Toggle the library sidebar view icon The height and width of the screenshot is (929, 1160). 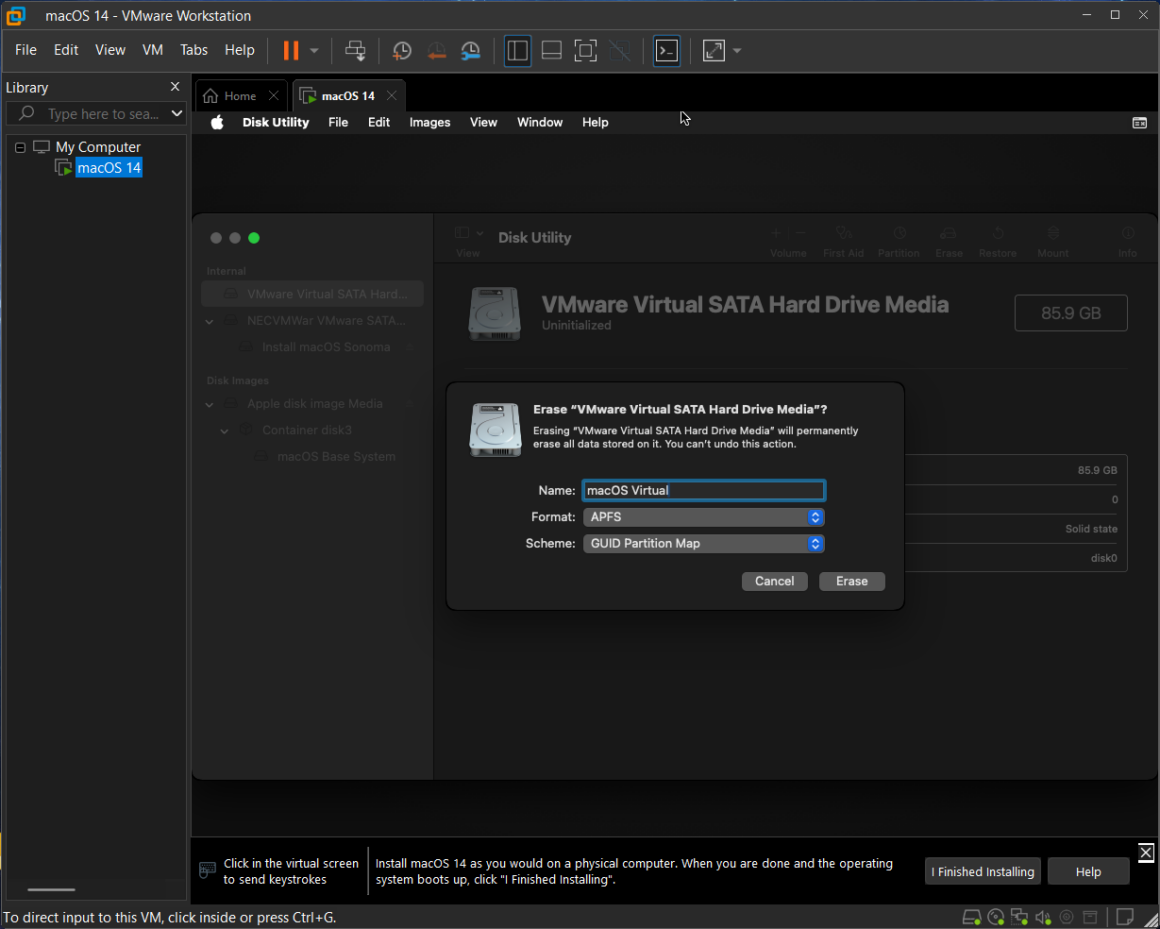(517, 50)
